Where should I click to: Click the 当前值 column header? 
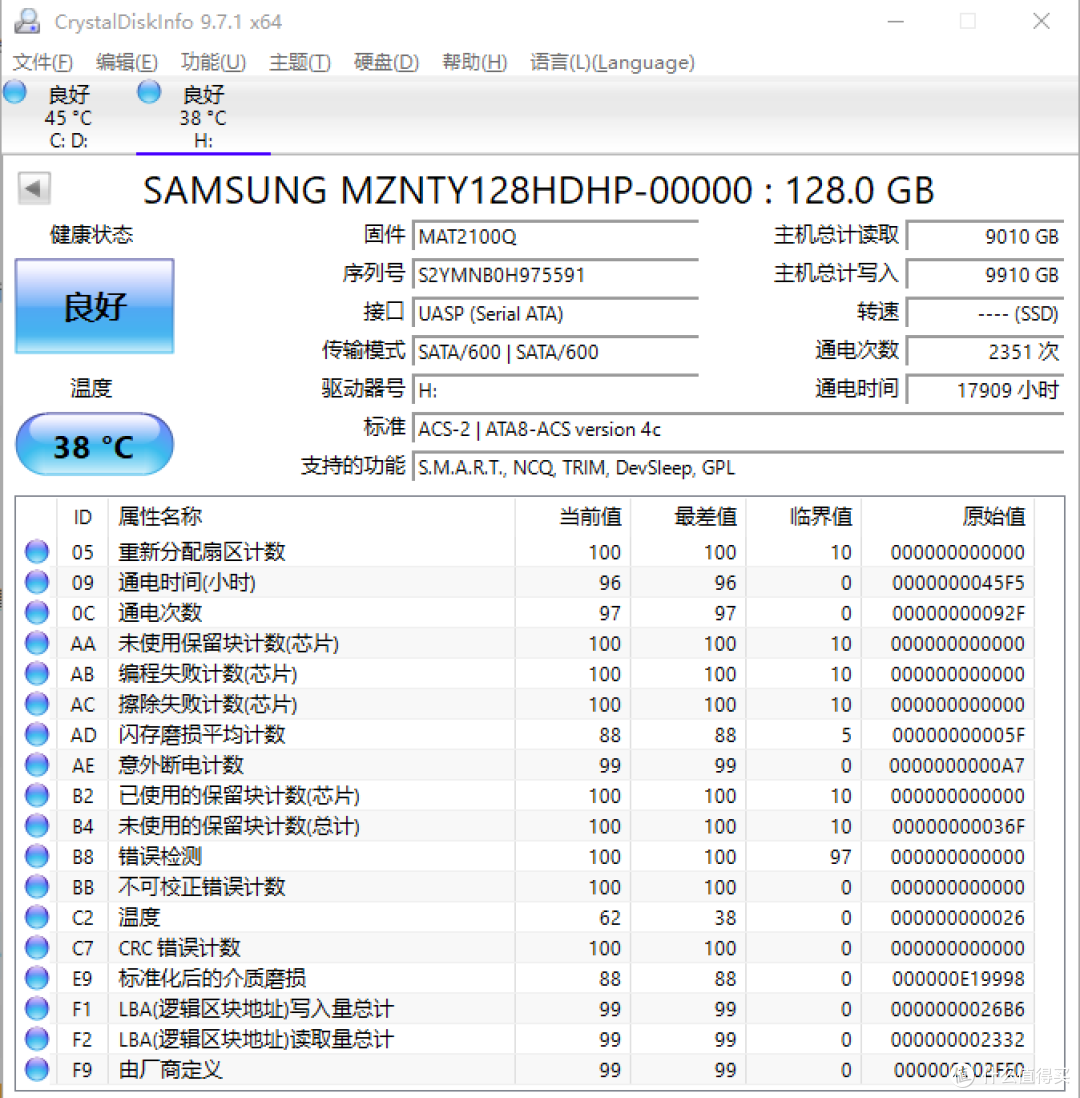point(573,517)
